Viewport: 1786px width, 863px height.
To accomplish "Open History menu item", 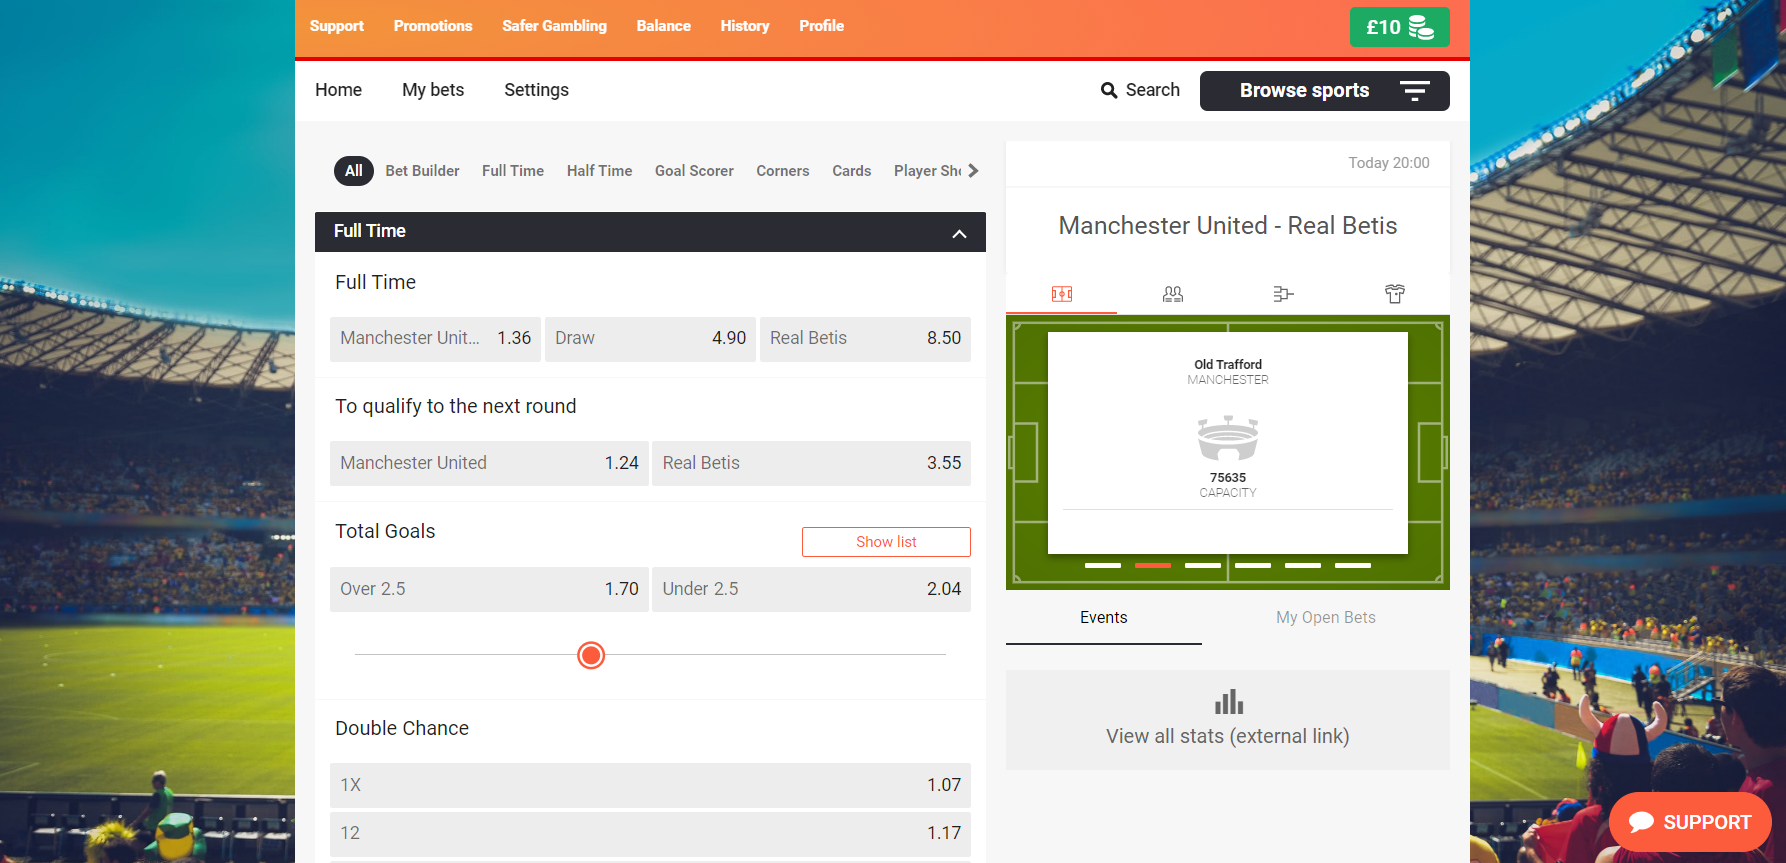I will point(745,26).
